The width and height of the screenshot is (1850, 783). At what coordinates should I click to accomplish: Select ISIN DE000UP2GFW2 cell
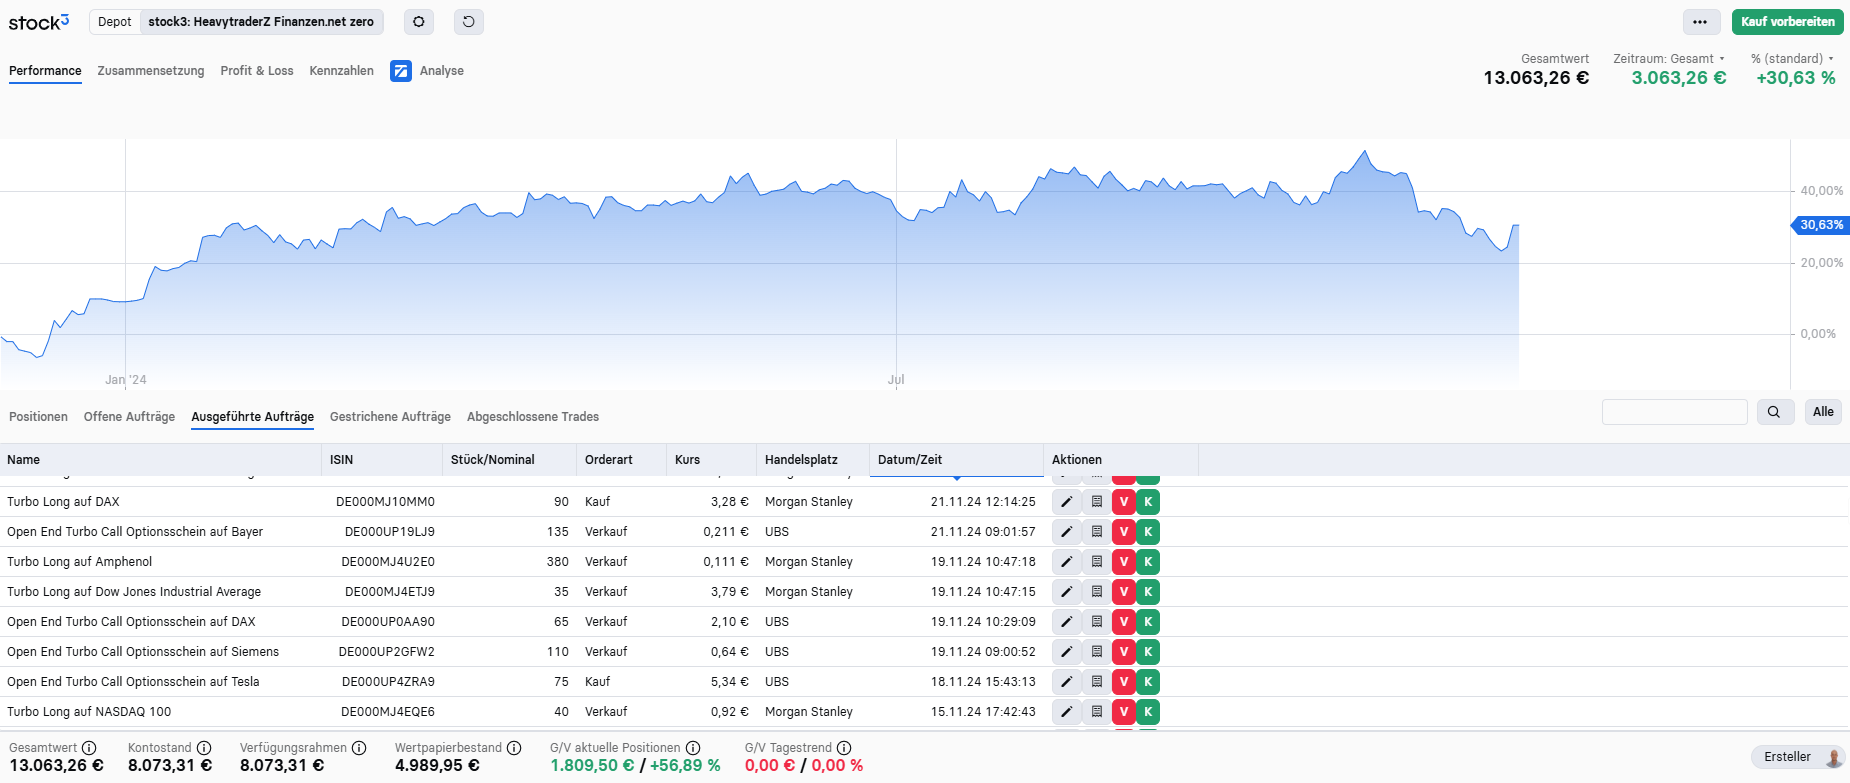(387, 652)
